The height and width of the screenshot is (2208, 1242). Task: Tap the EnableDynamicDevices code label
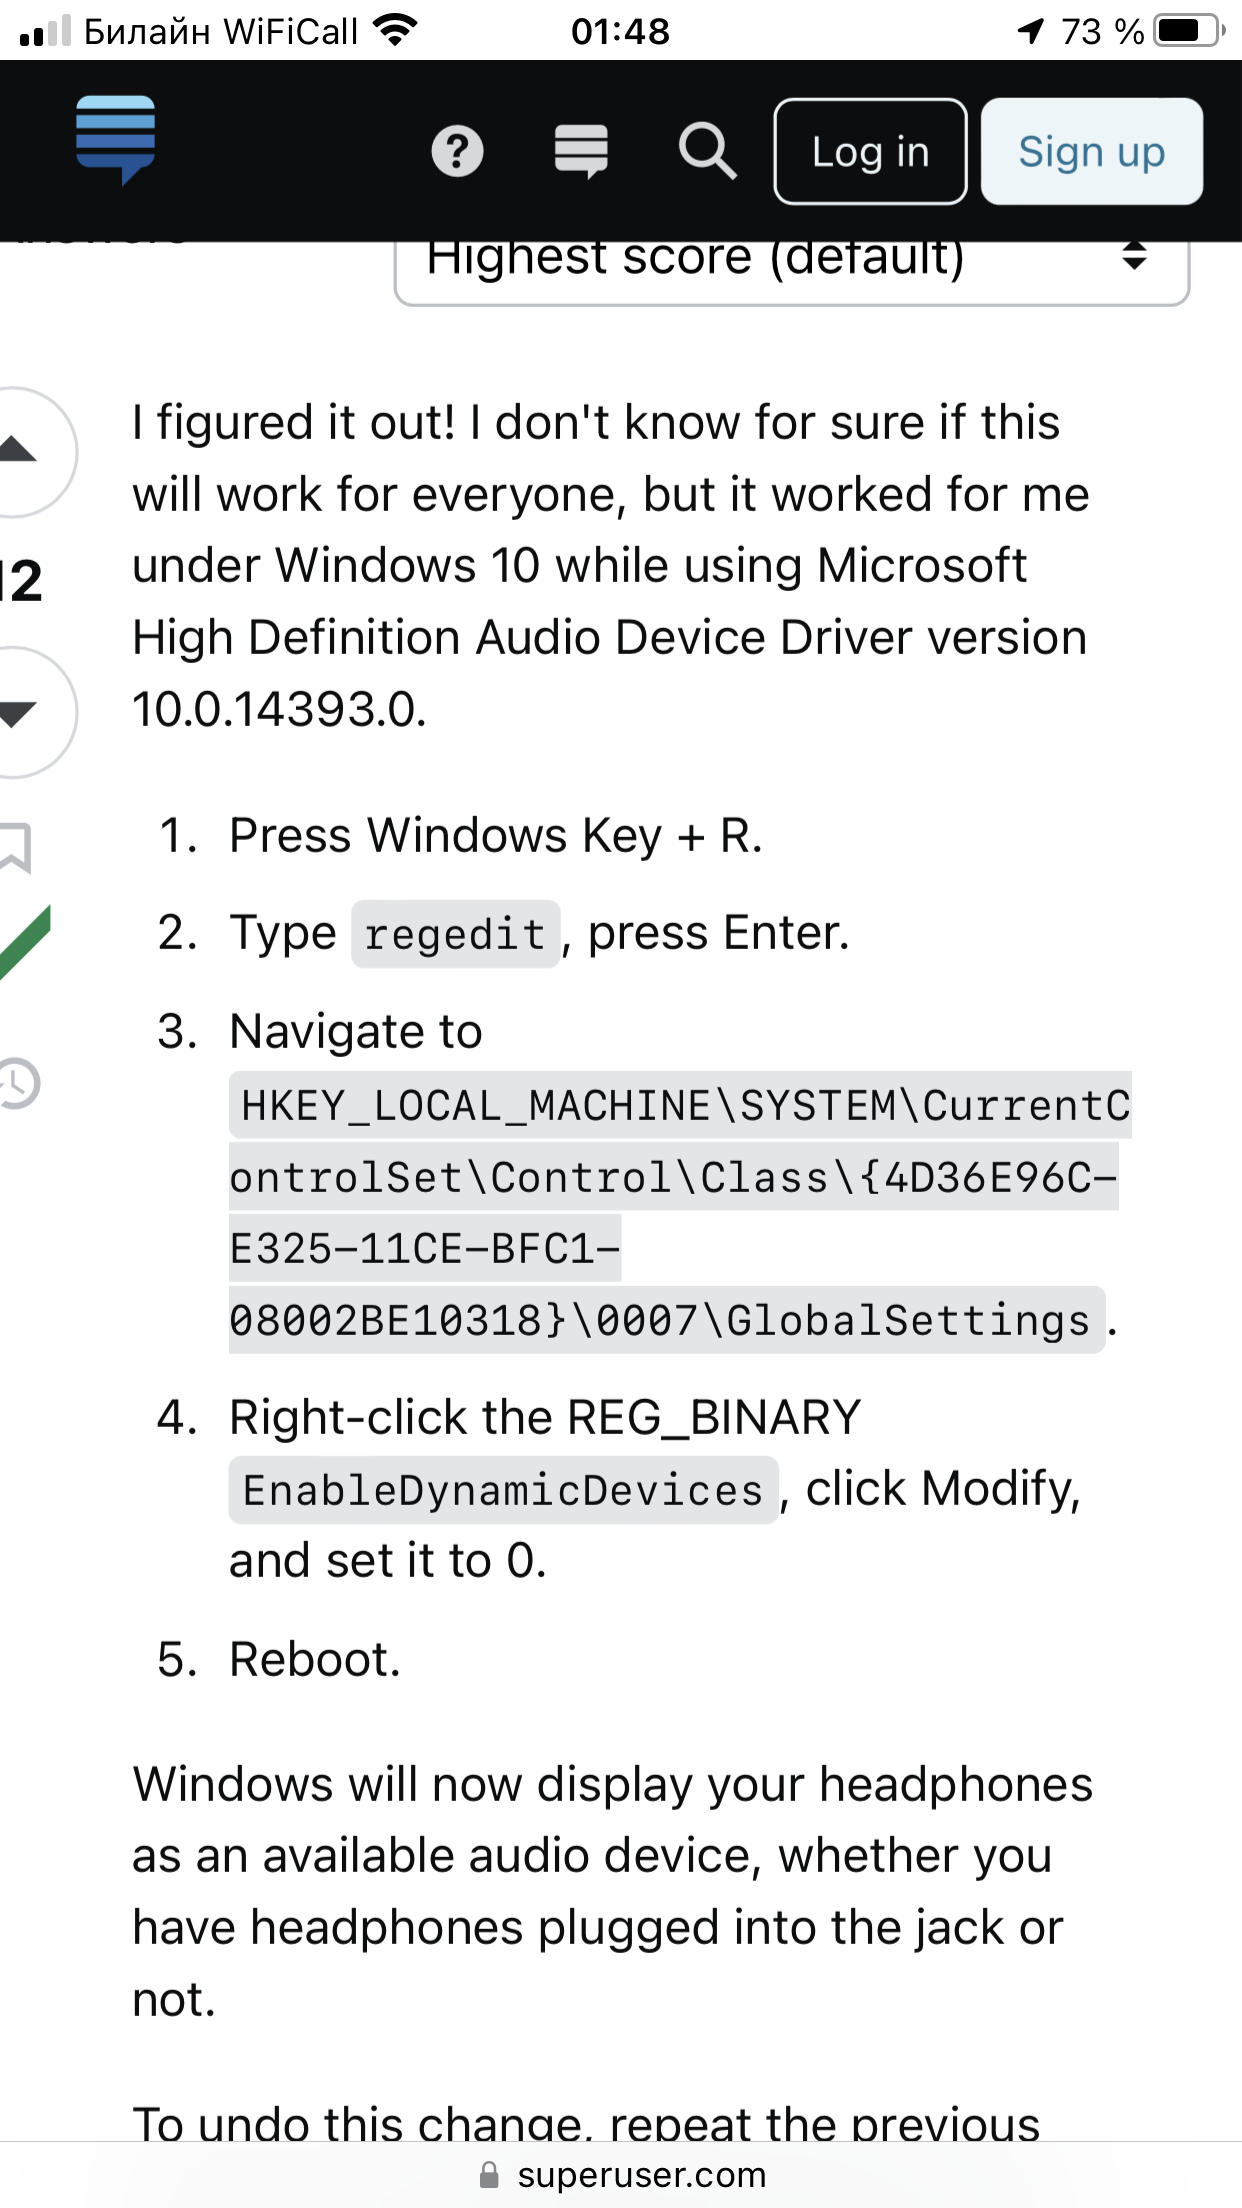pyautogui.click(x=503, y=1490)
